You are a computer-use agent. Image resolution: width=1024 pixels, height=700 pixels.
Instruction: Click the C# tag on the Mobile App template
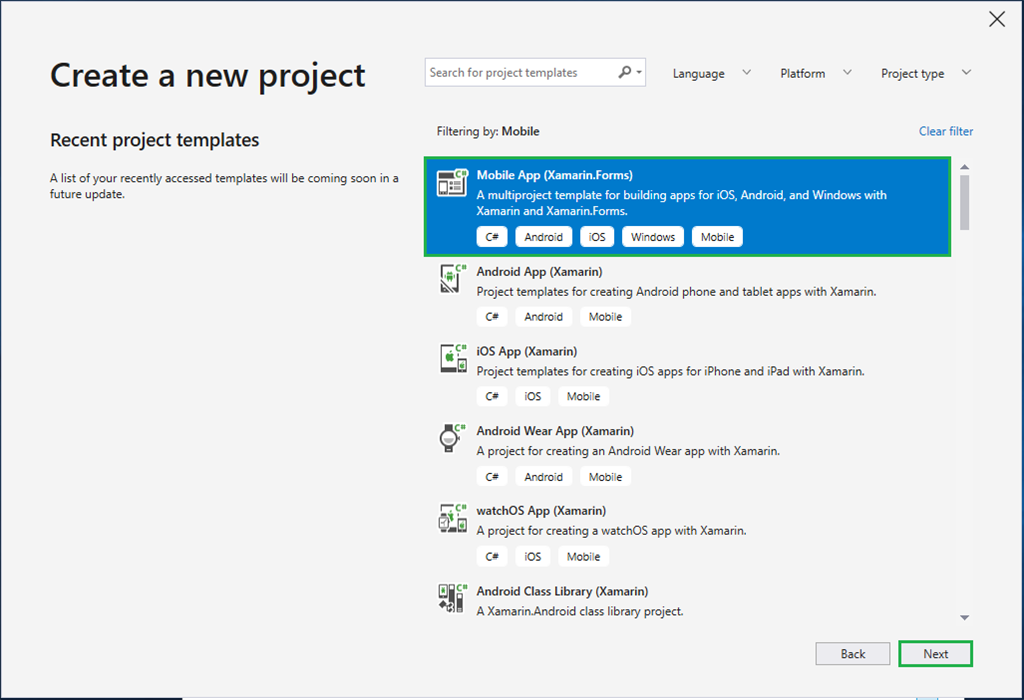(x=491, y=236)
